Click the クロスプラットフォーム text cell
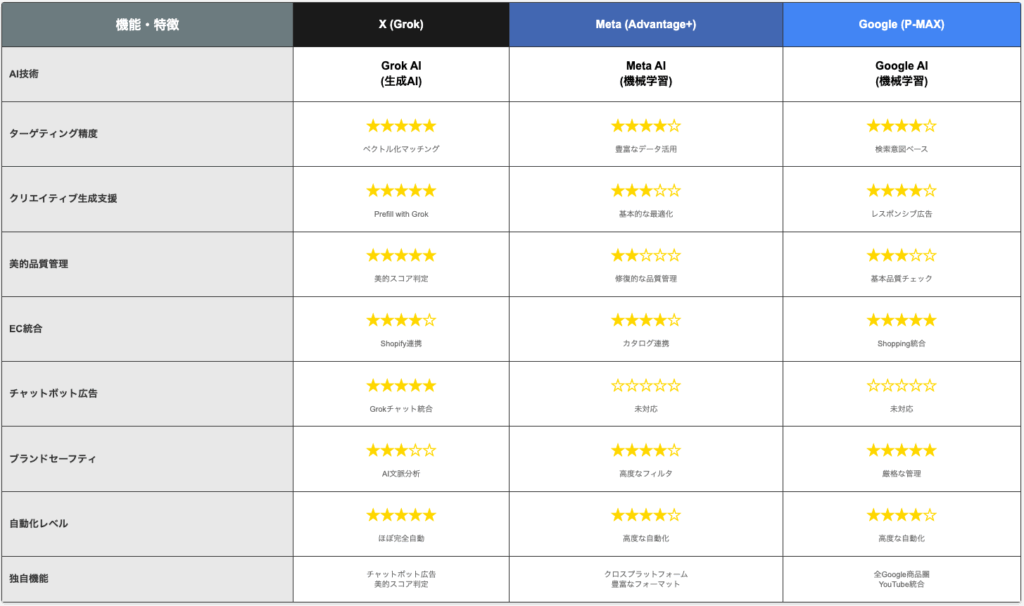 pyautogui.click(x=646, y=574)
